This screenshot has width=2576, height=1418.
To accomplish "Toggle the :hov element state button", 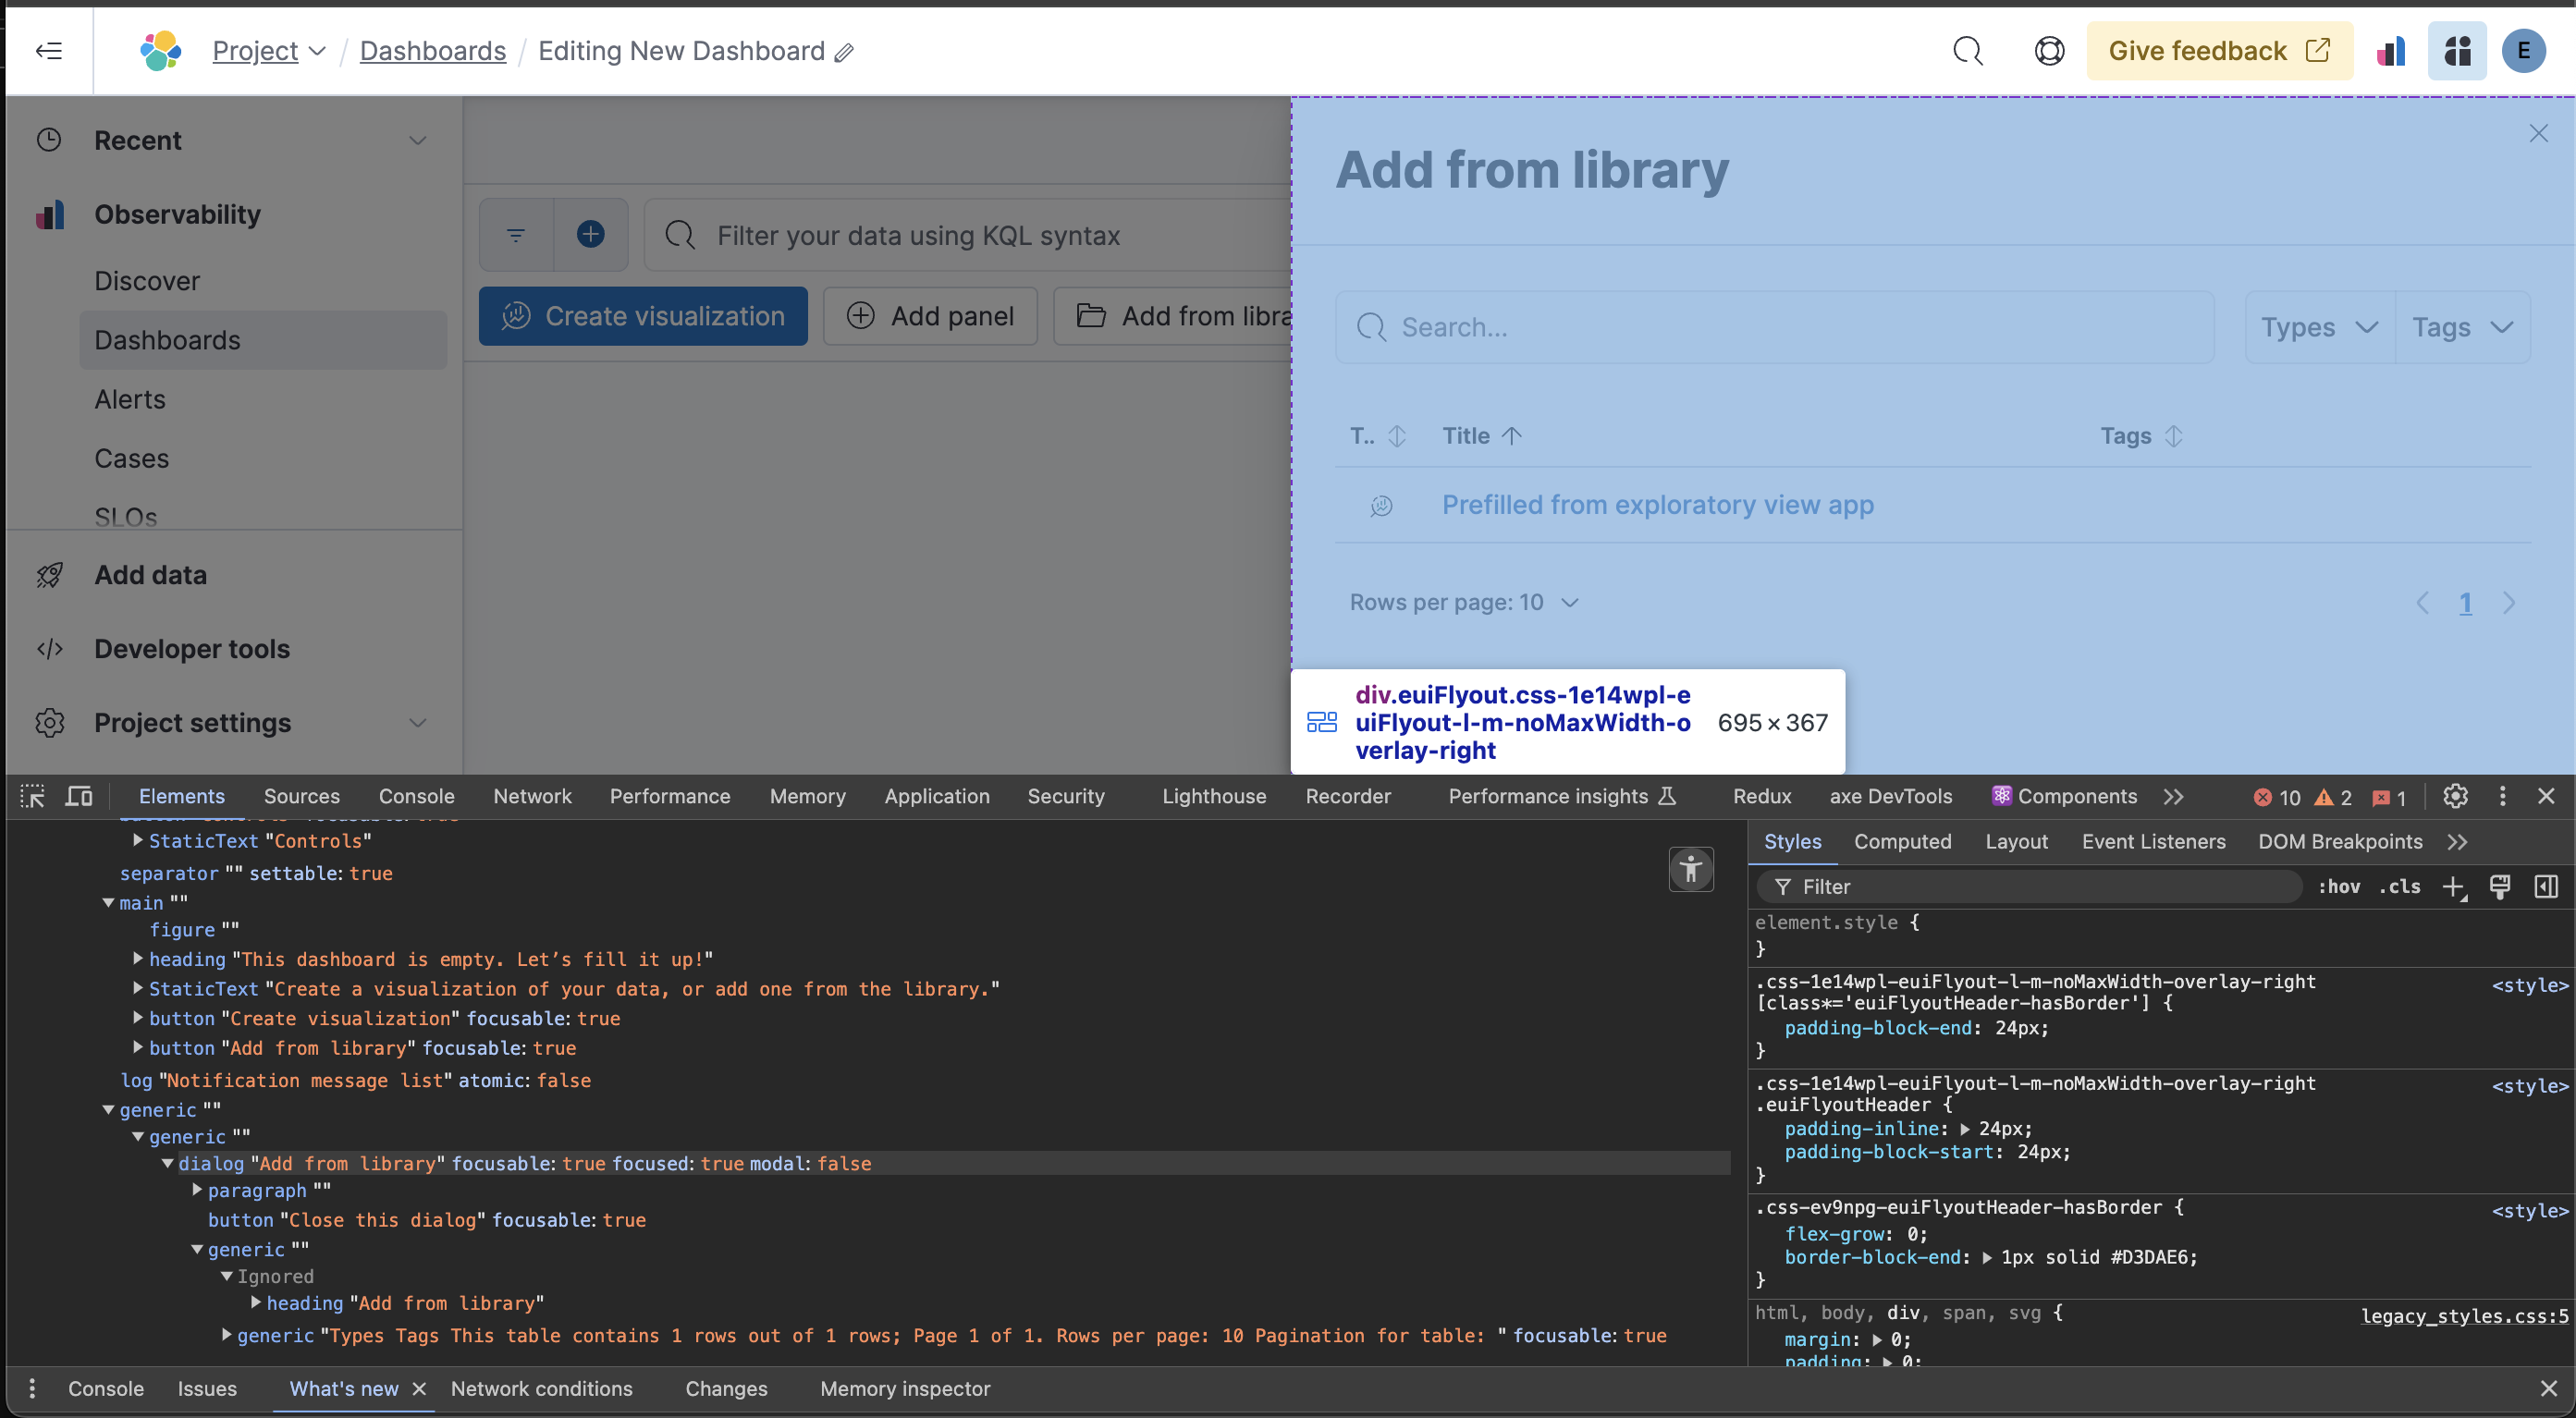I will (2339, 887).
